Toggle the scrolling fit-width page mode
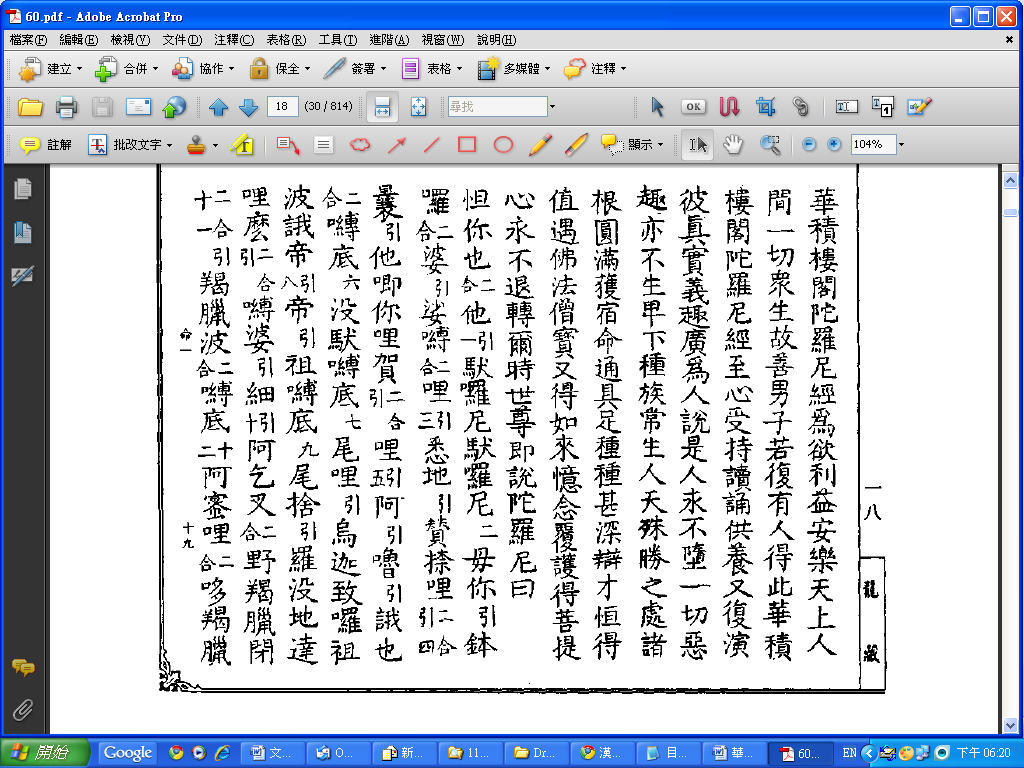Viewport: 1024px width, 768px height. (x=381, y=106)
